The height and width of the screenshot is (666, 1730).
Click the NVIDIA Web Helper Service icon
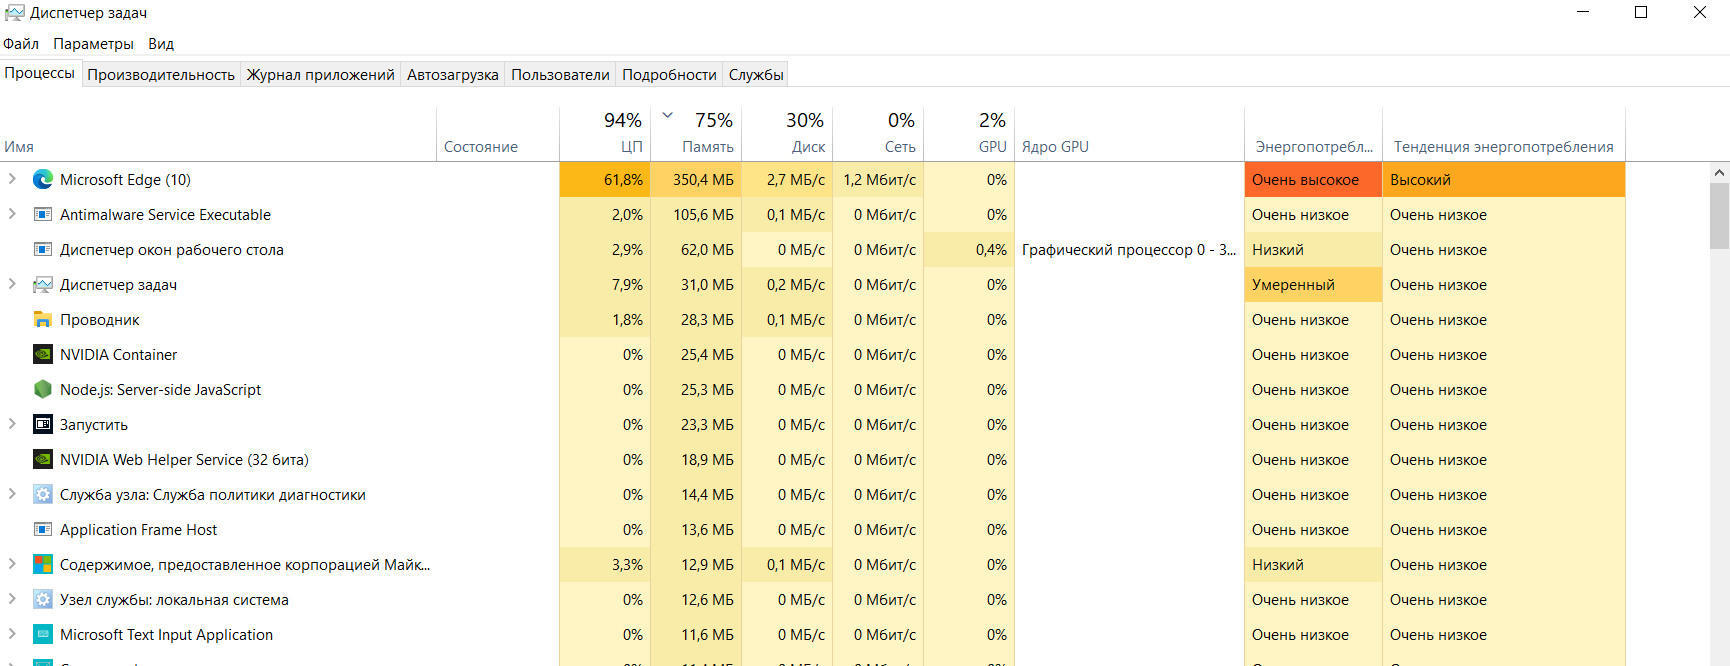point(43,460)
